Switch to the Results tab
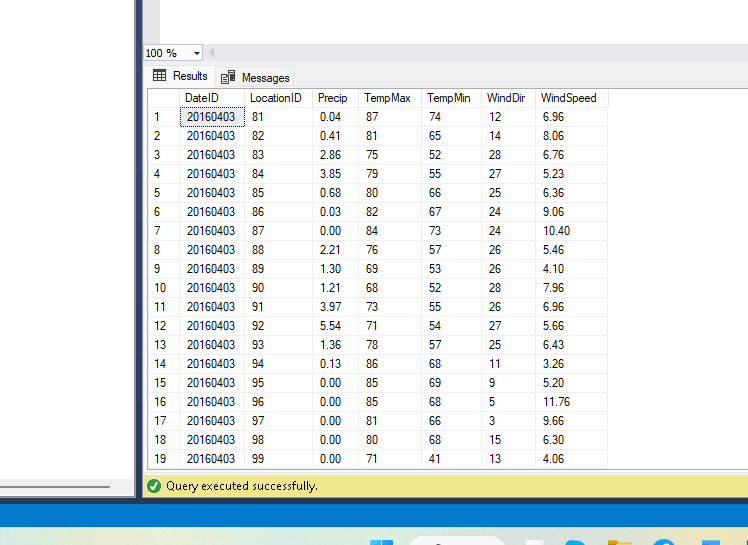Viewport: 748px width, 545px height. click(x=189, y=76)
